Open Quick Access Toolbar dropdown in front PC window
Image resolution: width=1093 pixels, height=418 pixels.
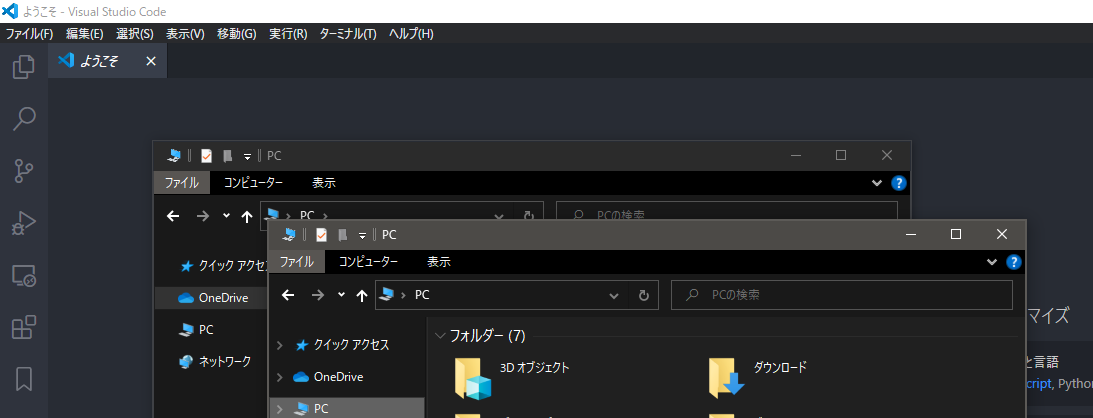362,235
